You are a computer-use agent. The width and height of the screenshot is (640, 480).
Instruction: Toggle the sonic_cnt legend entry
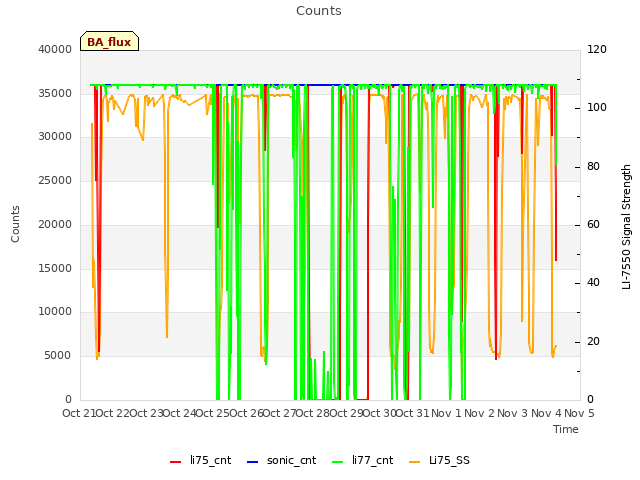282,460
